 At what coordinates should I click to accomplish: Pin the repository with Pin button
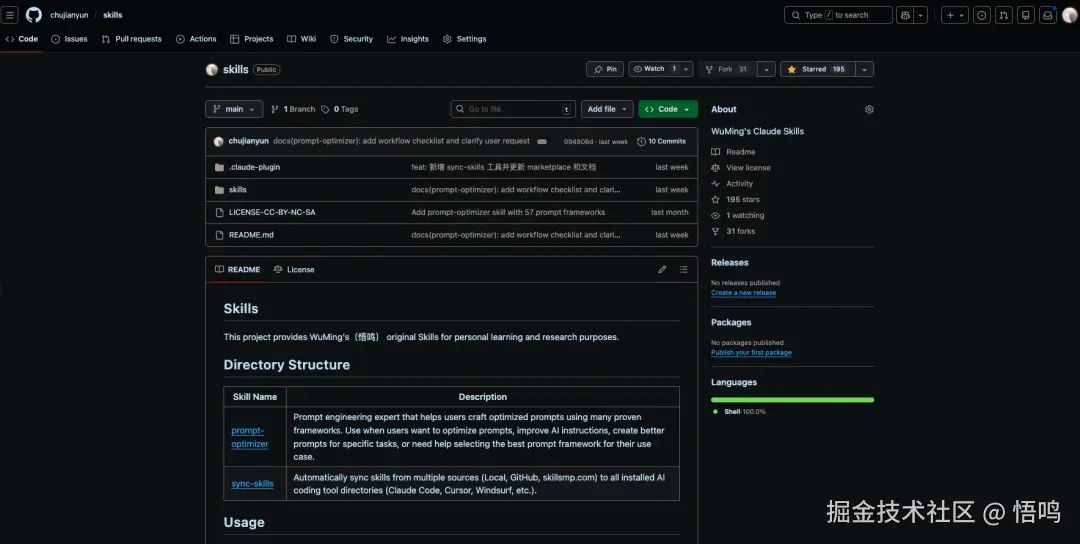point(605,69)
